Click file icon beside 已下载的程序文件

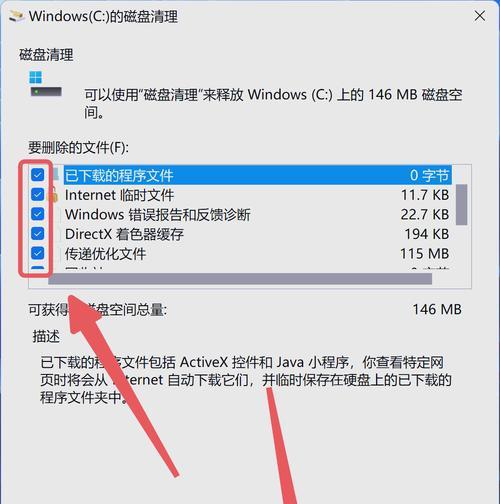(x=56, y=173)
